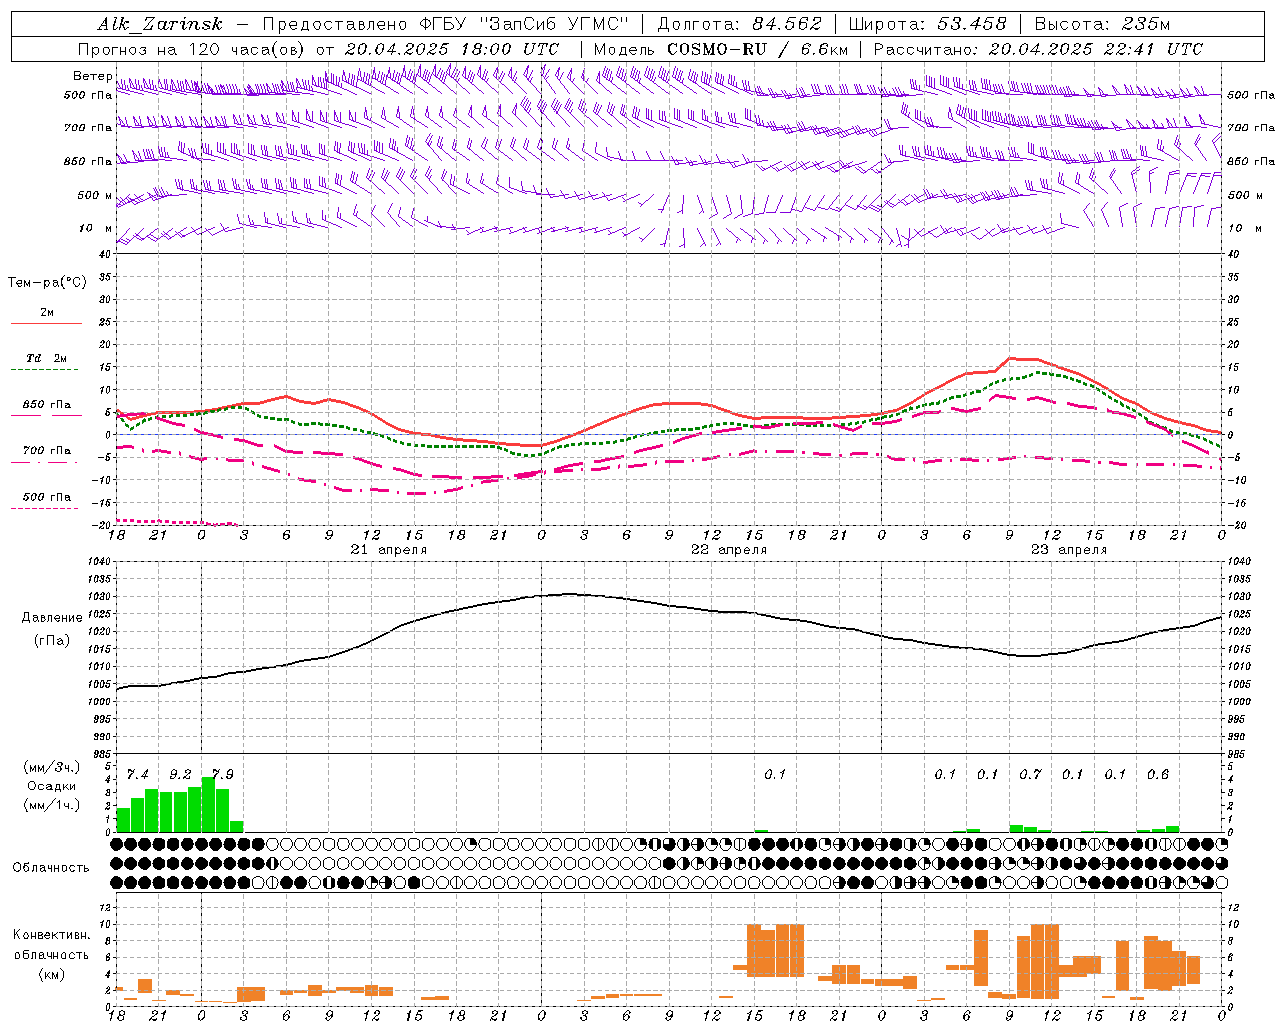Select the Модель COSMO-RU / 6.6км text
The height and width of the screenshot is (1024, 1280).
point(720,49)
